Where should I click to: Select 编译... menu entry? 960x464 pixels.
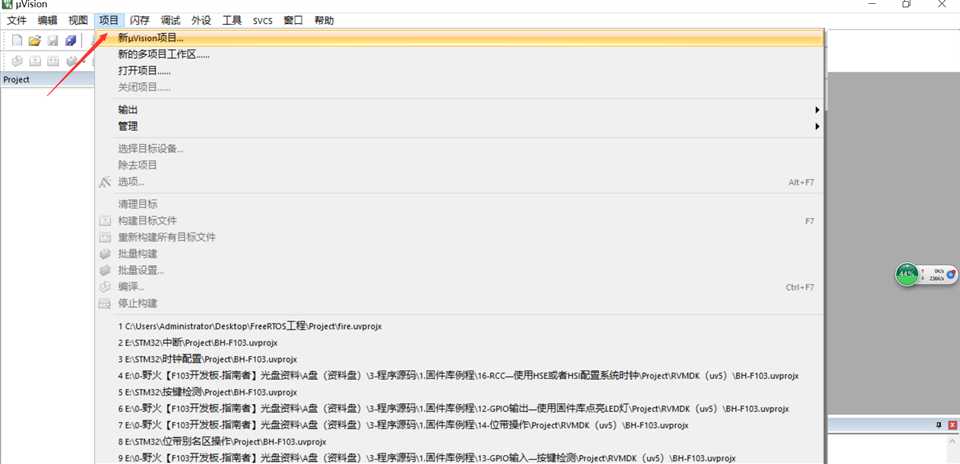point(459,286)
